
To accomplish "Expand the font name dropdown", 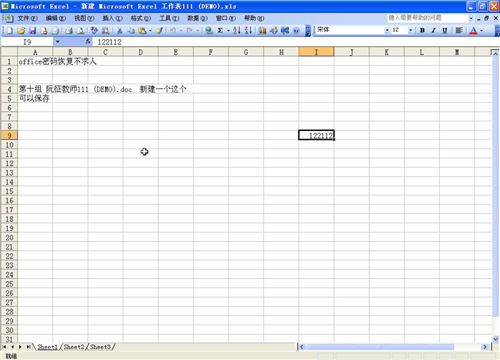I will [387, 30].
